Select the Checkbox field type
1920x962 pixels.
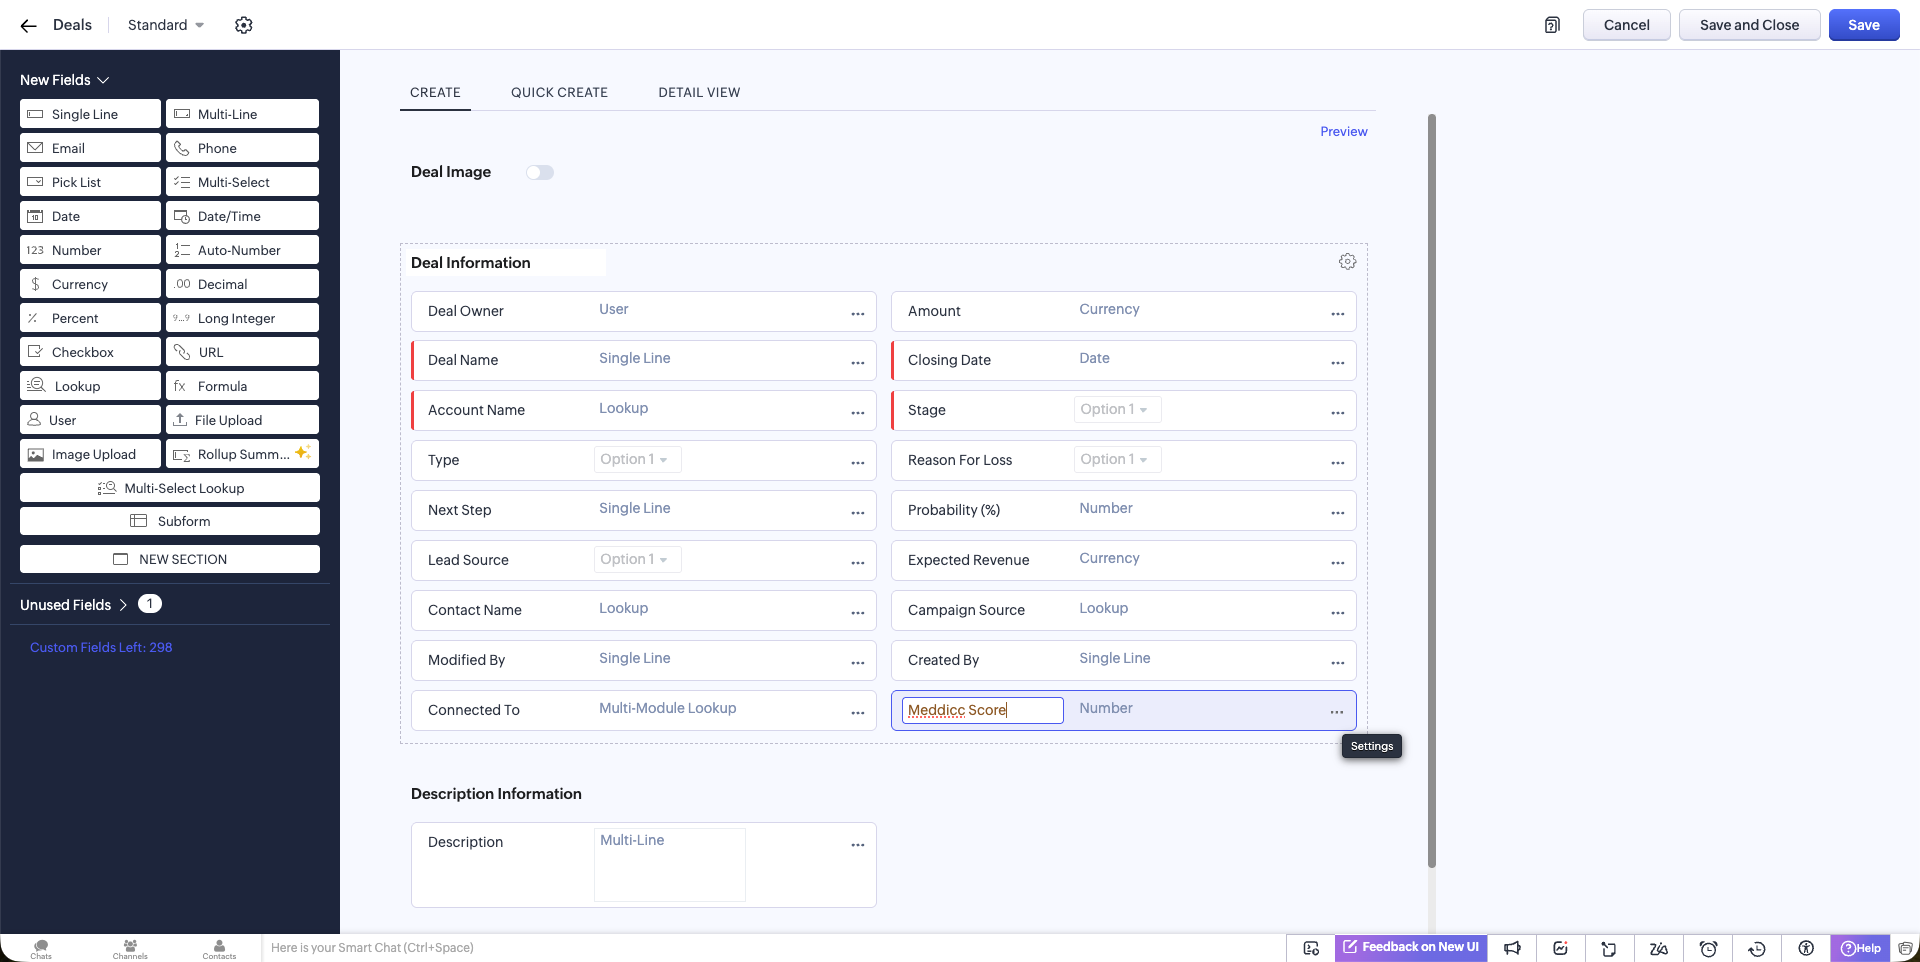(x=90, y=352)
